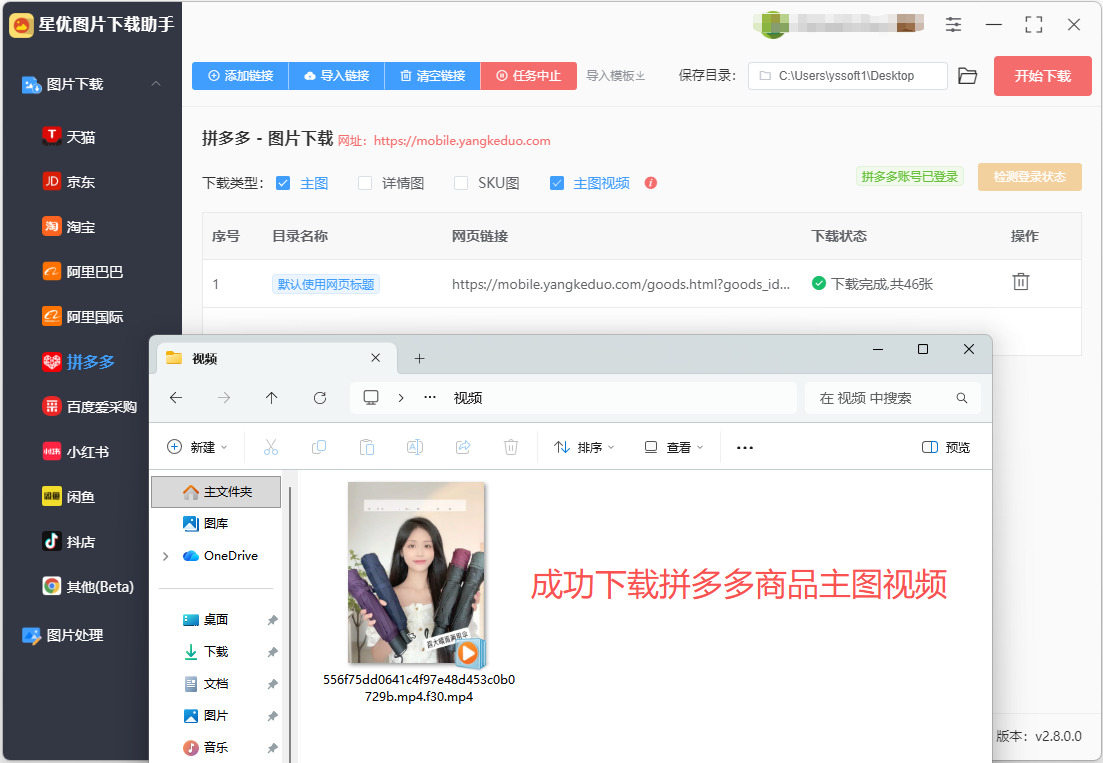This screenshot has width=1103, height=763.
Task: Open the 阿里国际 download section
Action: pyautogui.click(x=83, y=316)
